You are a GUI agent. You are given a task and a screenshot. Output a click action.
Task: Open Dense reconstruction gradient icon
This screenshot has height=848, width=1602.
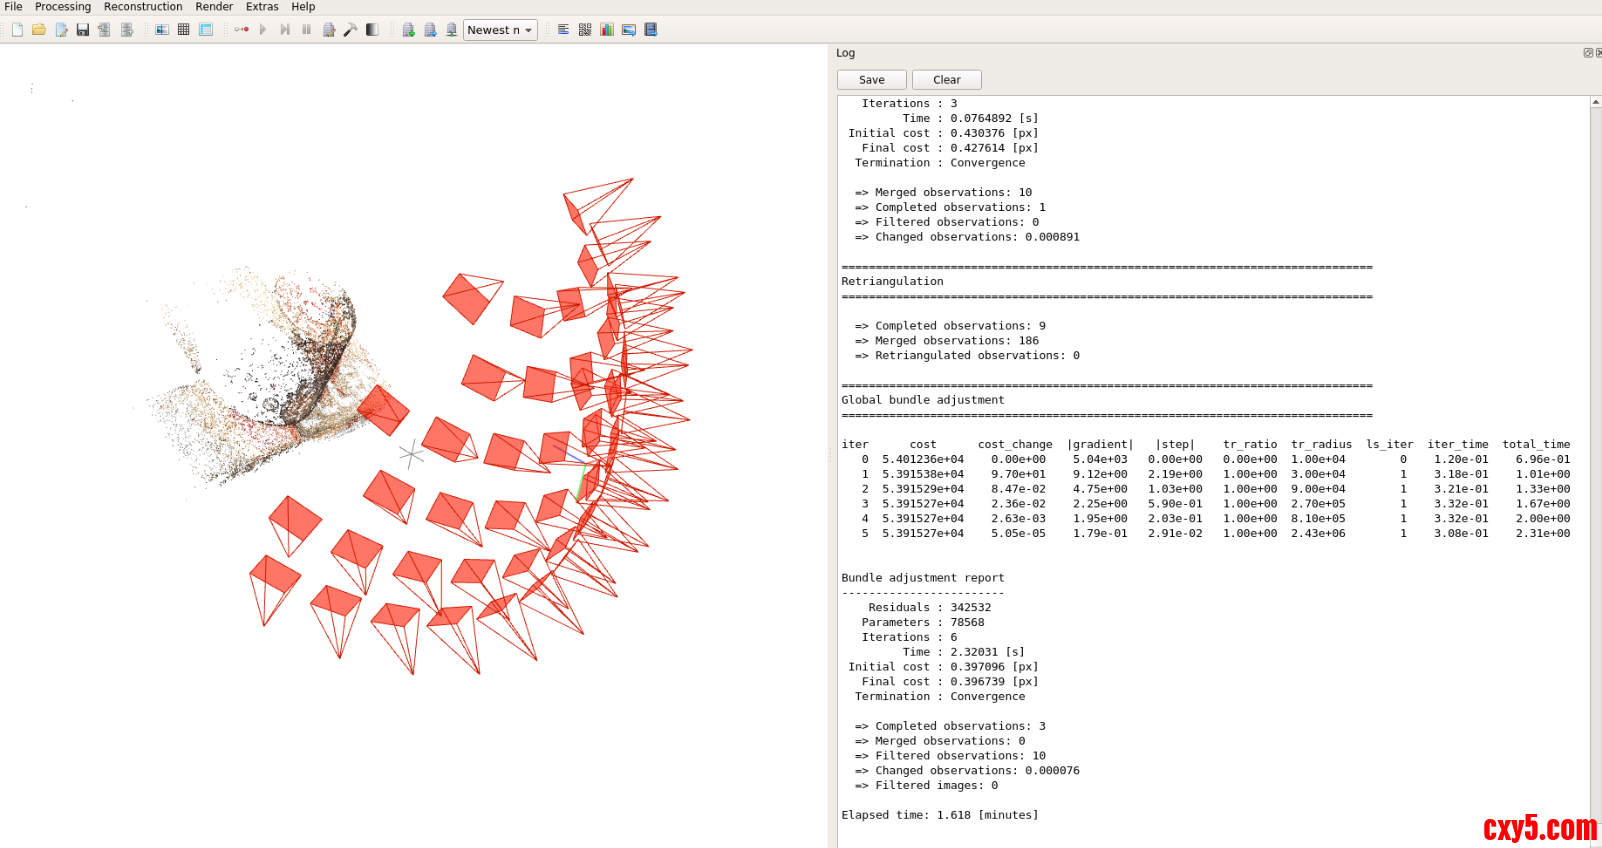(372, 30)
